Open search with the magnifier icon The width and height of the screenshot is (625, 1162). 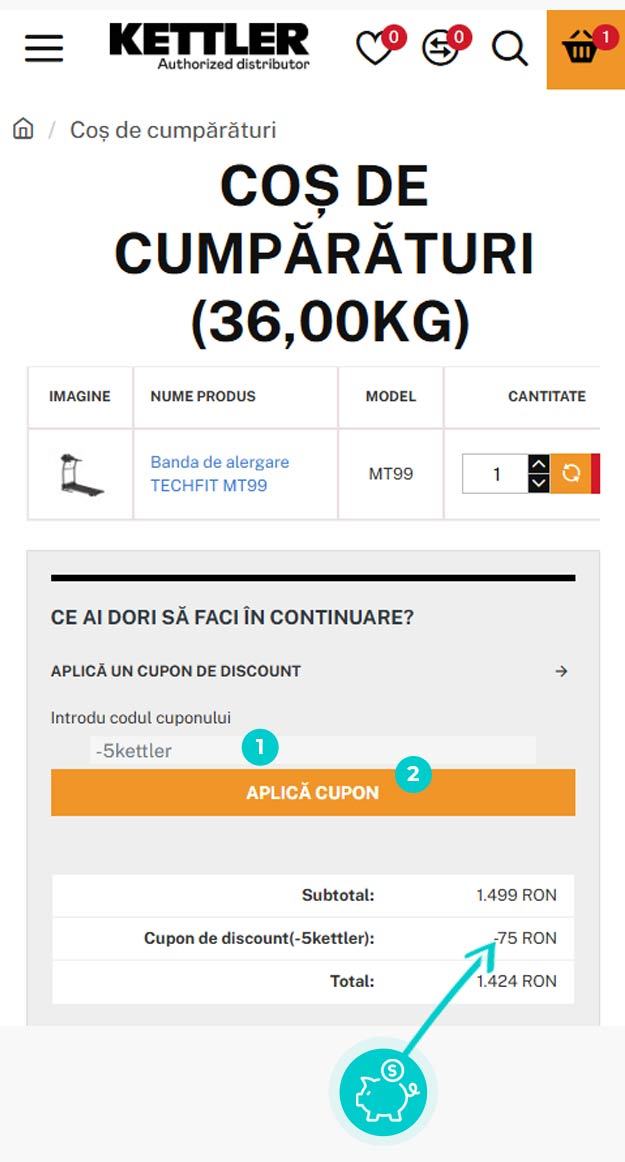[510, 49]
